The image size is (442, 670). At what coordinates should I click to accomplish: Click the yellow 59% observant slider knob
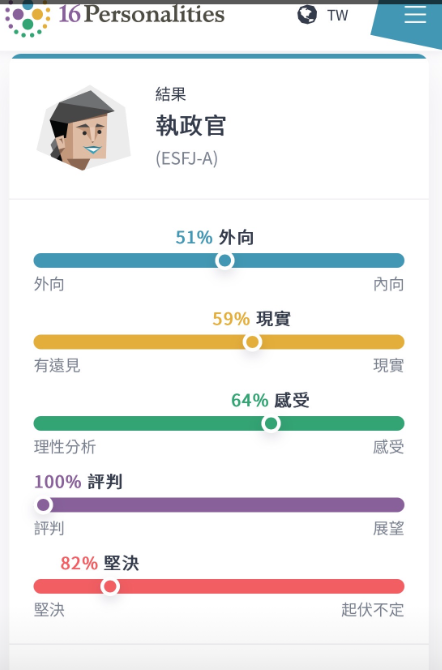point(252,342)
